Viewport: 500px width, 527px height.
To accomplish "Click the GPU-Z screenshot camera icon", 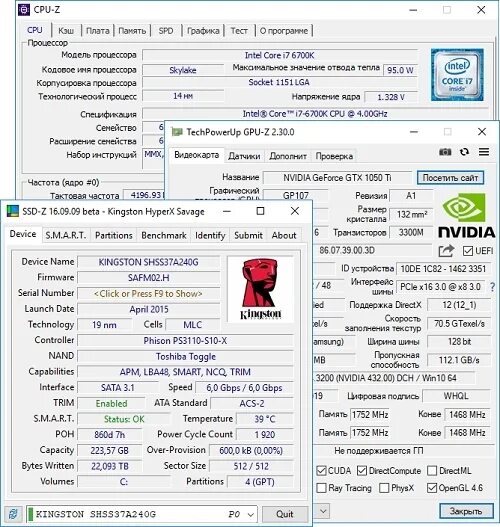I will tap(445, 152).
